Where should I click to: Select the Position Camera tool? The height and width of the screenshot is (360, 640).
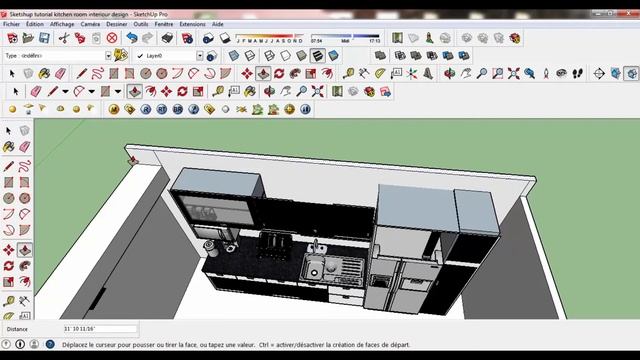click(546, 73)
